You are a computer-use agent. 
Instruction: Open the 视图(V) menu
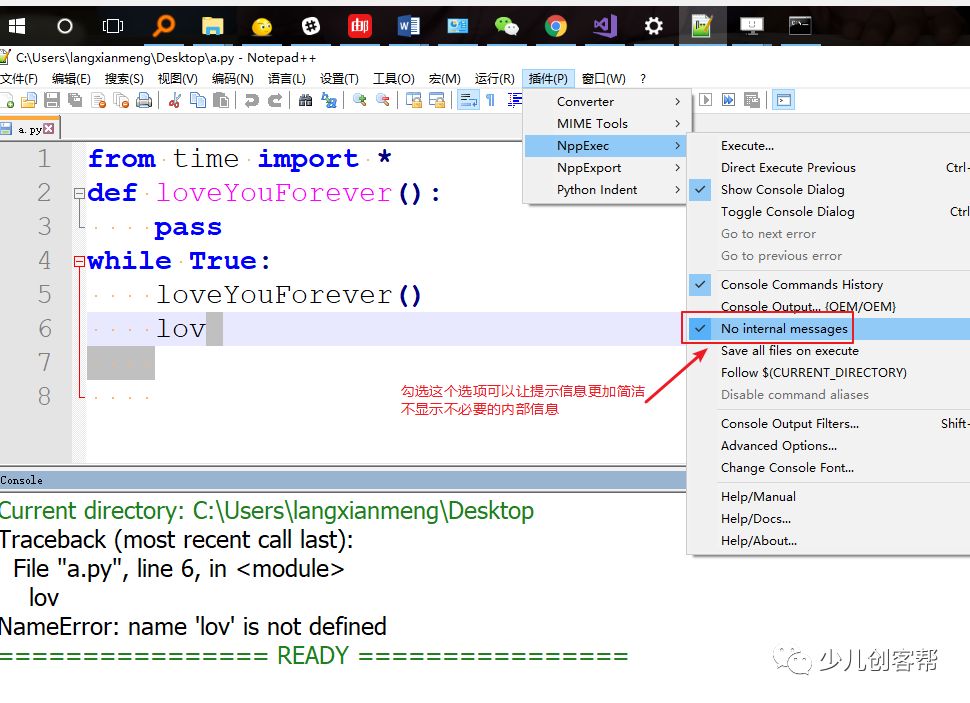click(178, 79)
